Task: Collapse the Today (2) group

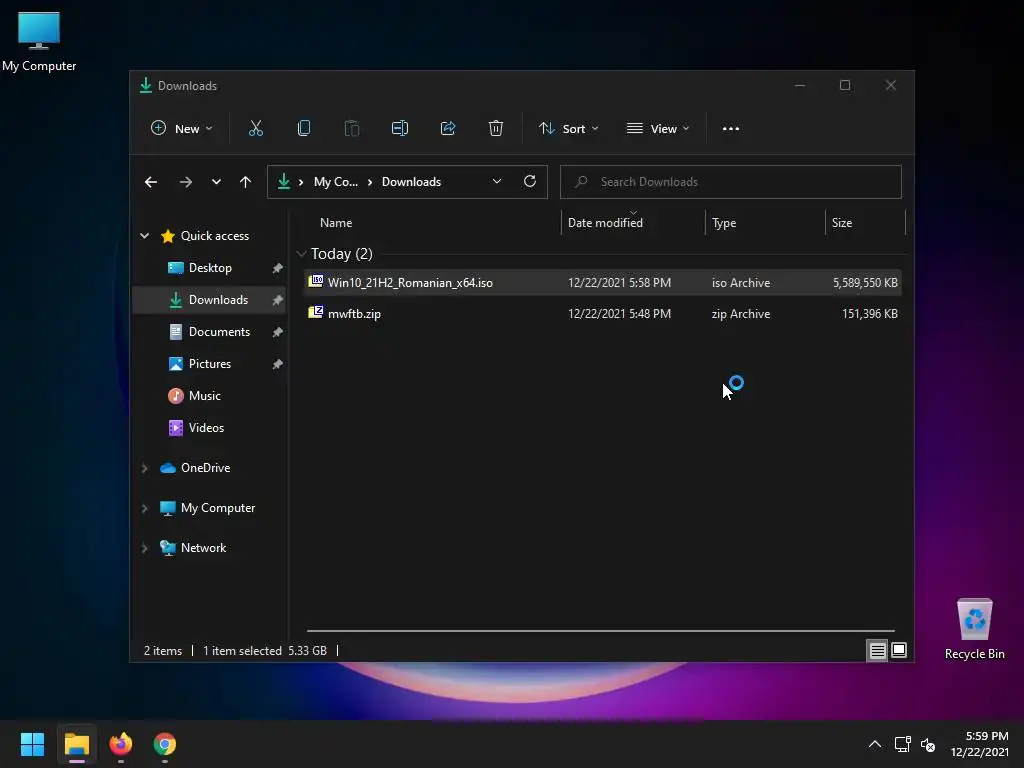Action: [301, 253]
